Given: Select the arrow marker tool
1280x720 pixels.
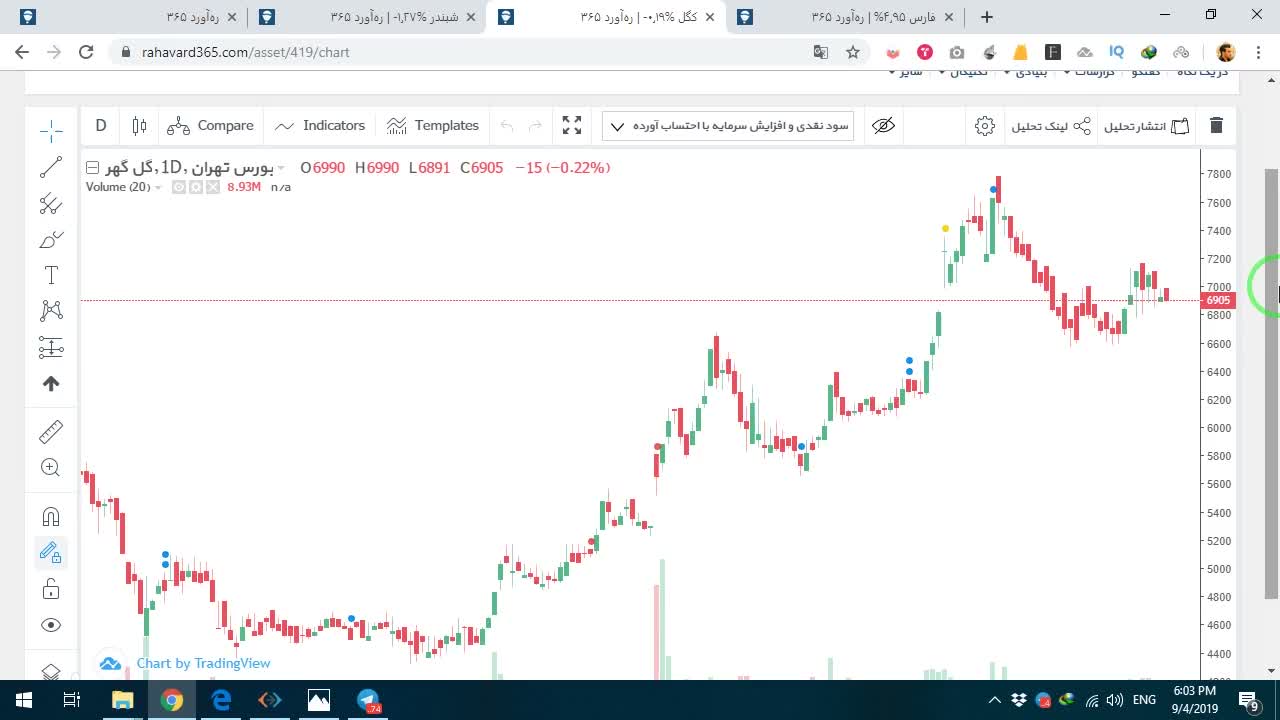Looking at the screenshot, I should click(x=51, y=384).
